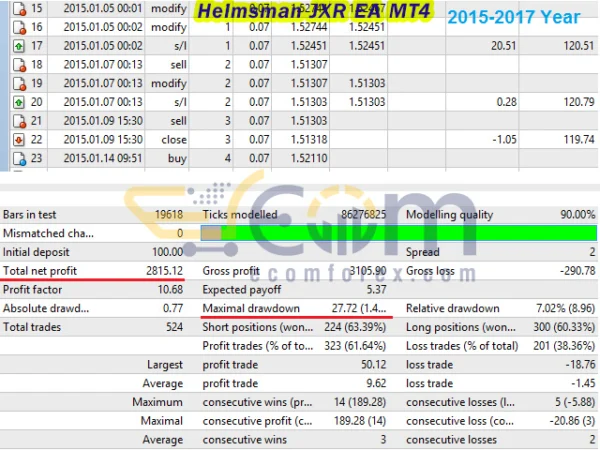Image resolution: width=600 pixels, height=450 pixels.
Task: Click the 'close' type cell in row 22
Action: click(x=174, y=140)
